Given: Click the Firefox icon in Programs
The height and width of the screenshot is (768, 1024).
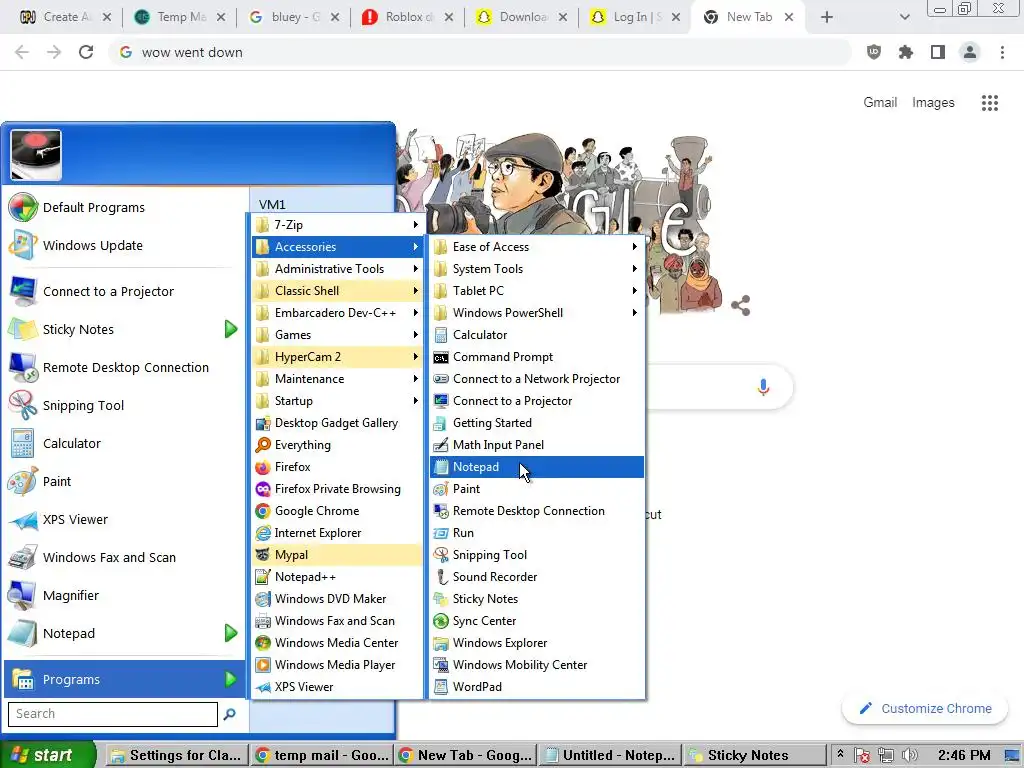Looking at the screenshot, I should point(263,467).
